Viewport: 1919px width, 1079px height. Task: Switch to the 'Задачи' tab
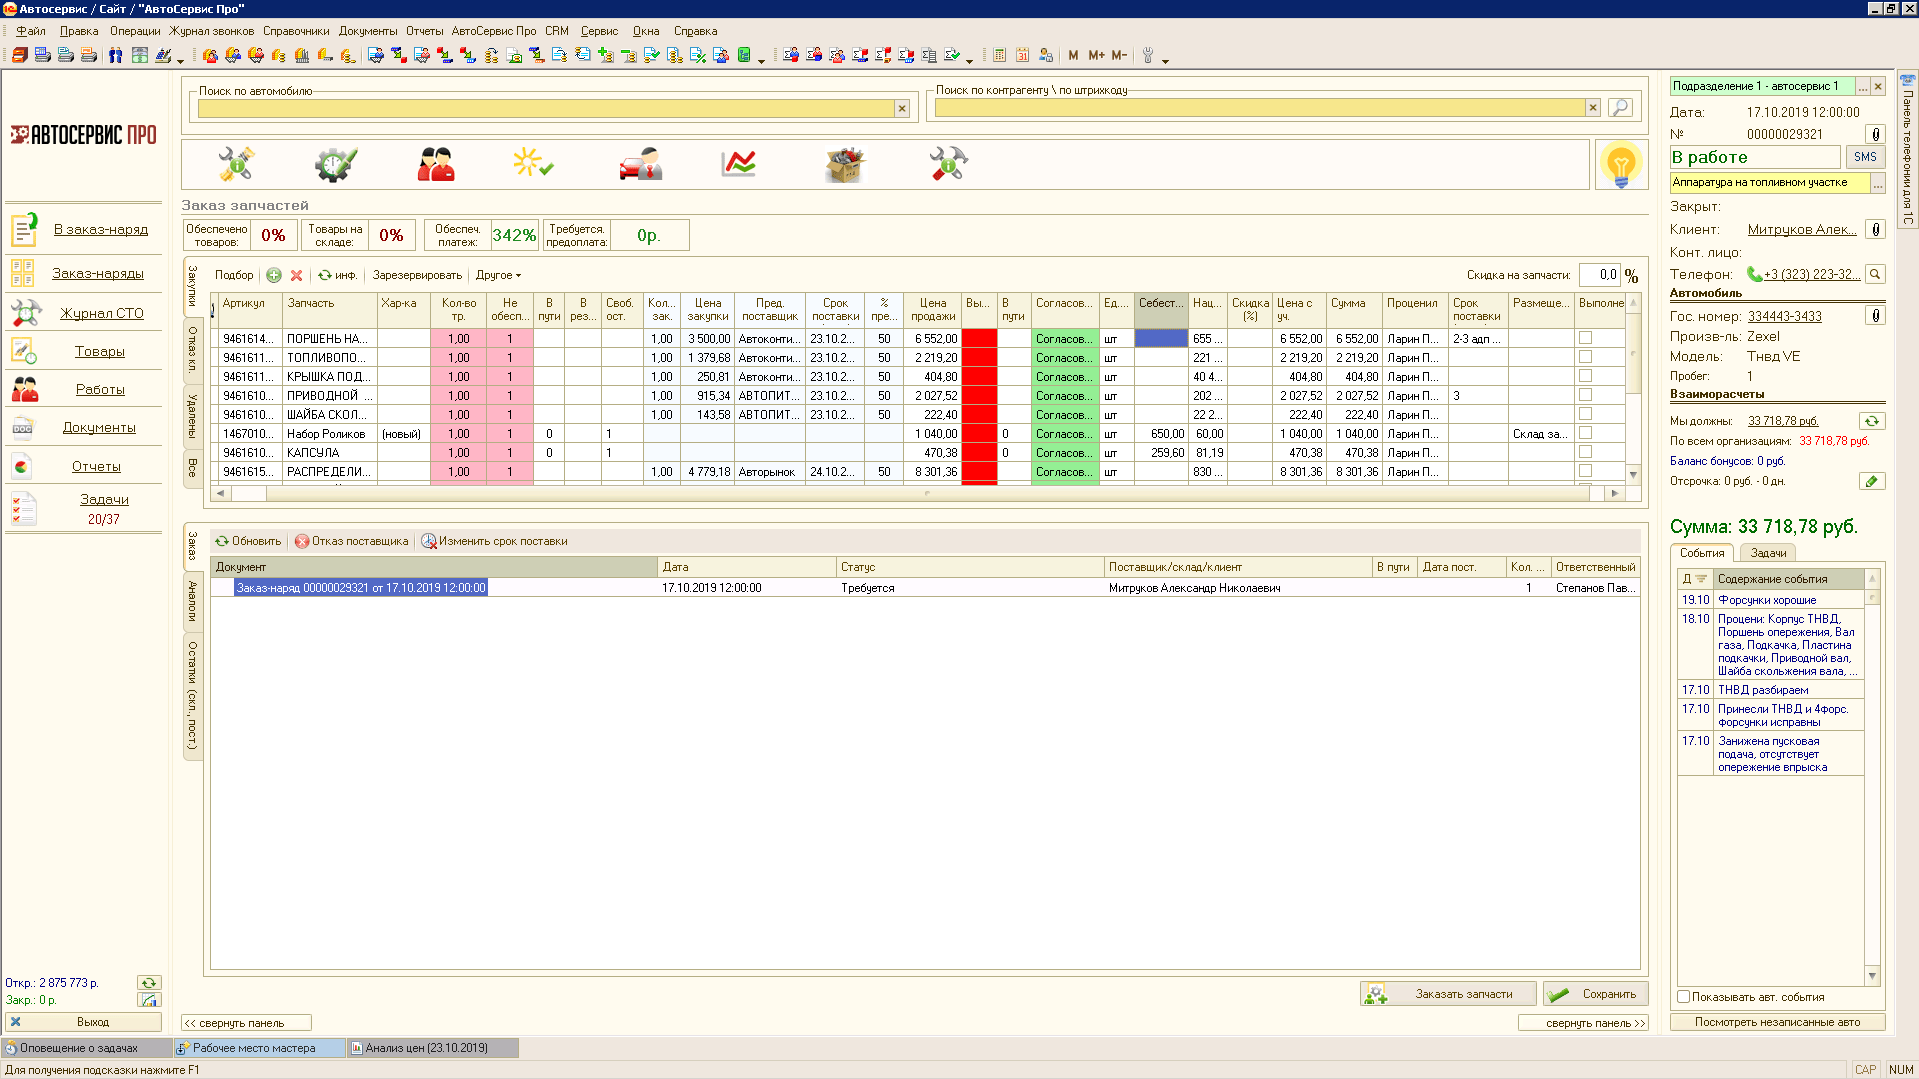click(x=1768, y=553)
